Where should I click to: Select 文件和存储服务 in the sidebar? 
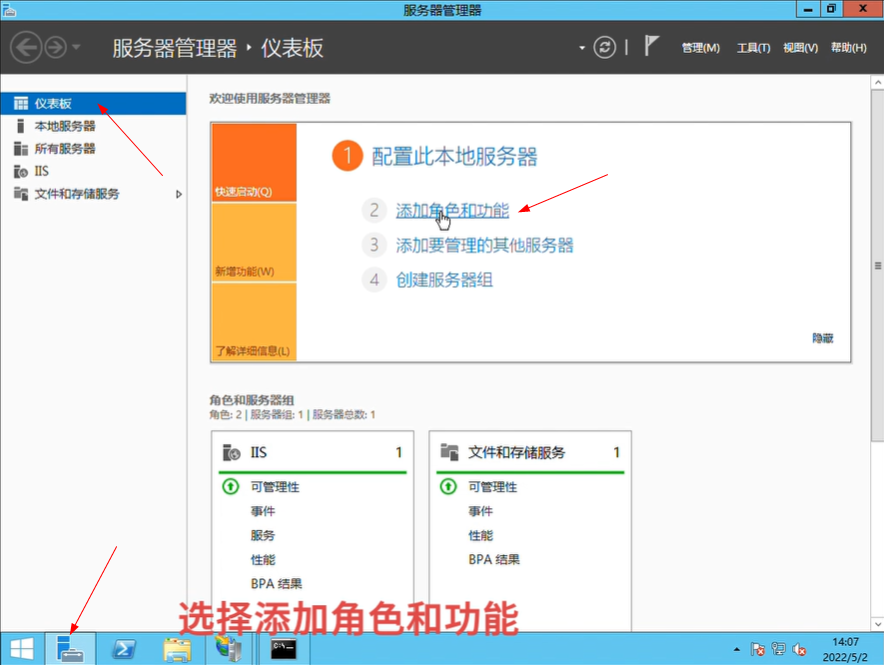click(x=93, y=194)
